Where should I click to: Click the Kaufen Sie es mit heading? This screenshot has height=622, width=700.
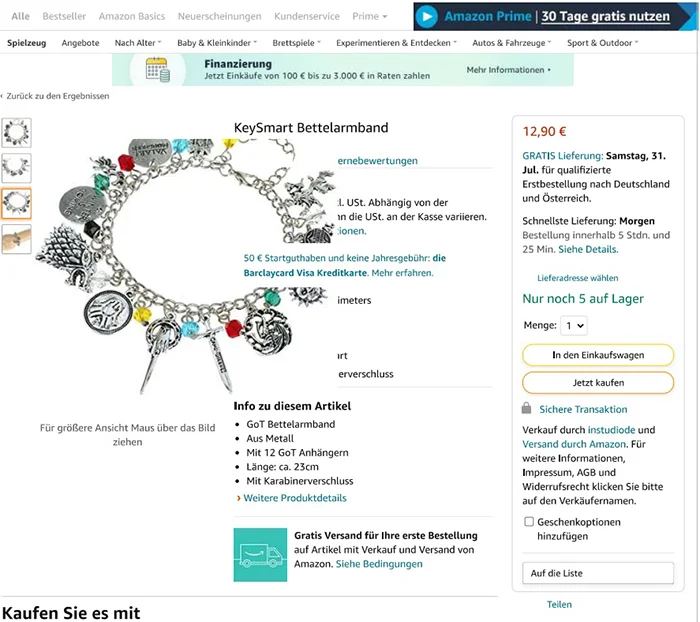click(71, 613)
